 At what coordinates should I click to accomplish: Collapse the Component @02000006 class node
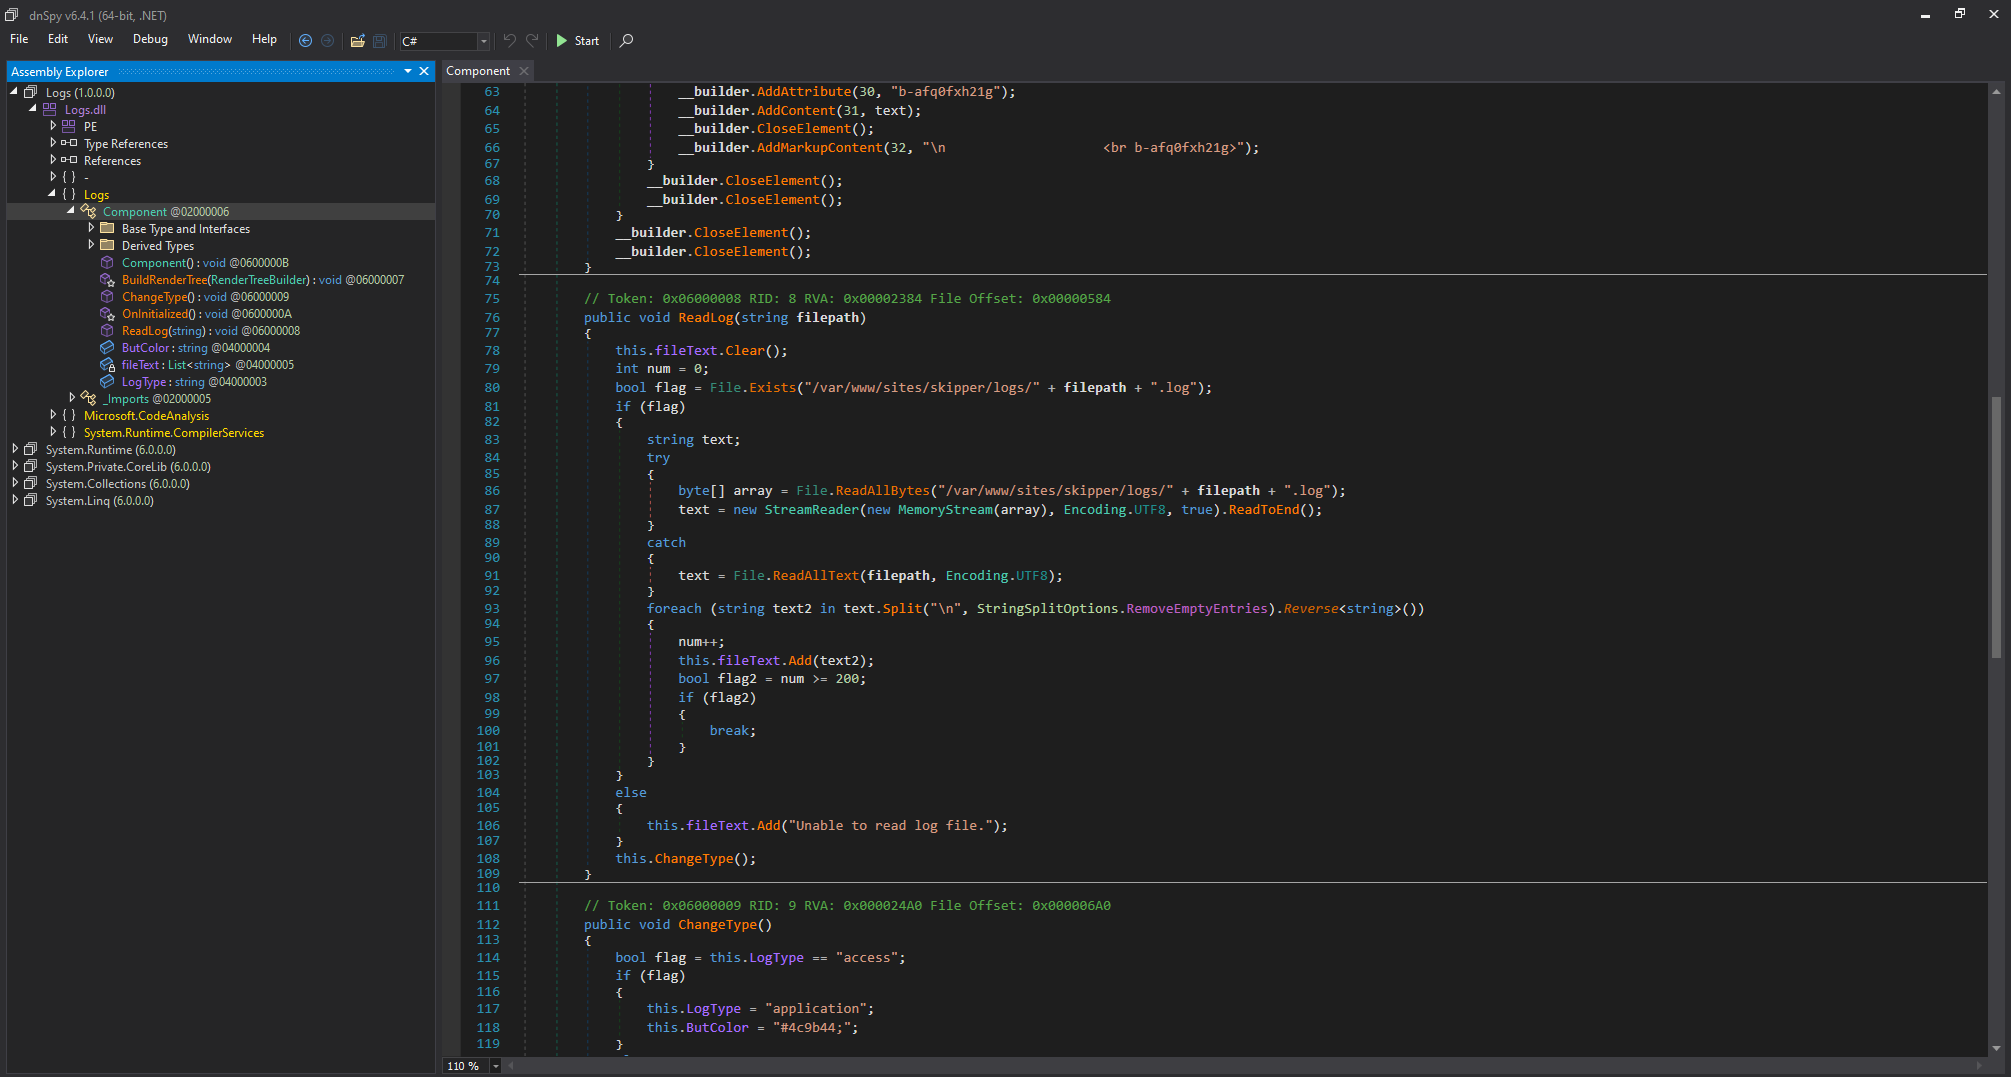(x=71, y=211)
